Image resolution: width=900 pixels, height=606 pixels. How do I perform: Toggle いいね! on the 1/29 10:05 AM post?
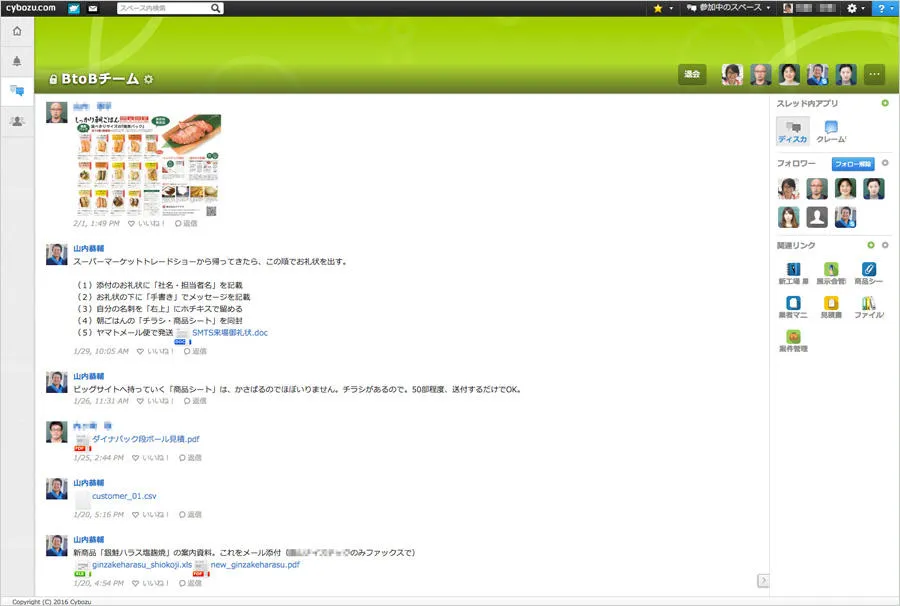155,352
